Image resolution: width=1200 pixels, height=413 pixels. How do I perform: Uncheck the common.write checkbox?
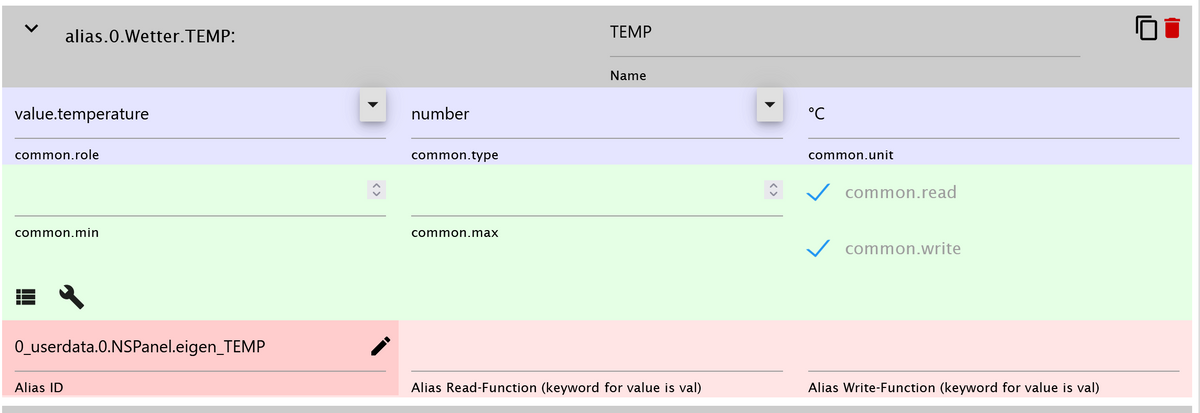tap(820, 249)
